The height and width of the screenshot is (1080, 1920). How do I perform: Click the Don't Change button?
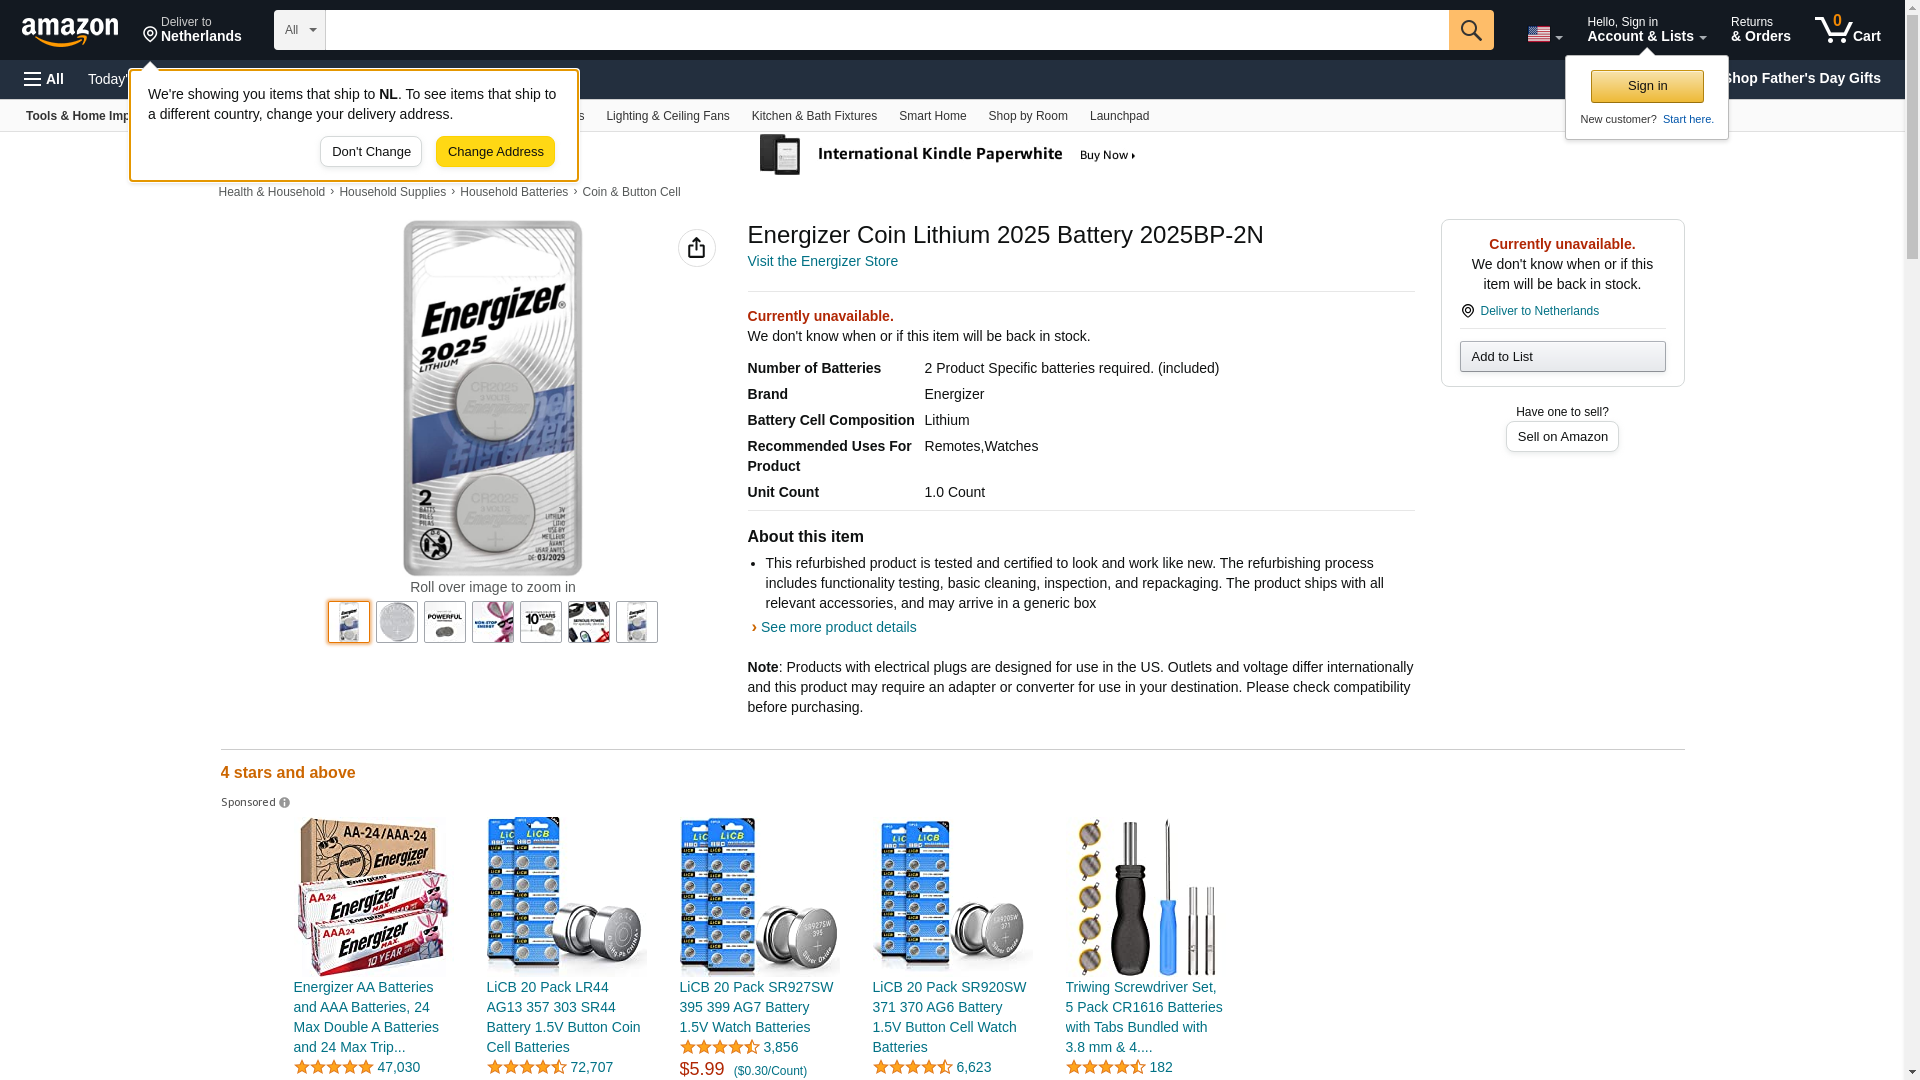click(x=370, y=152)
